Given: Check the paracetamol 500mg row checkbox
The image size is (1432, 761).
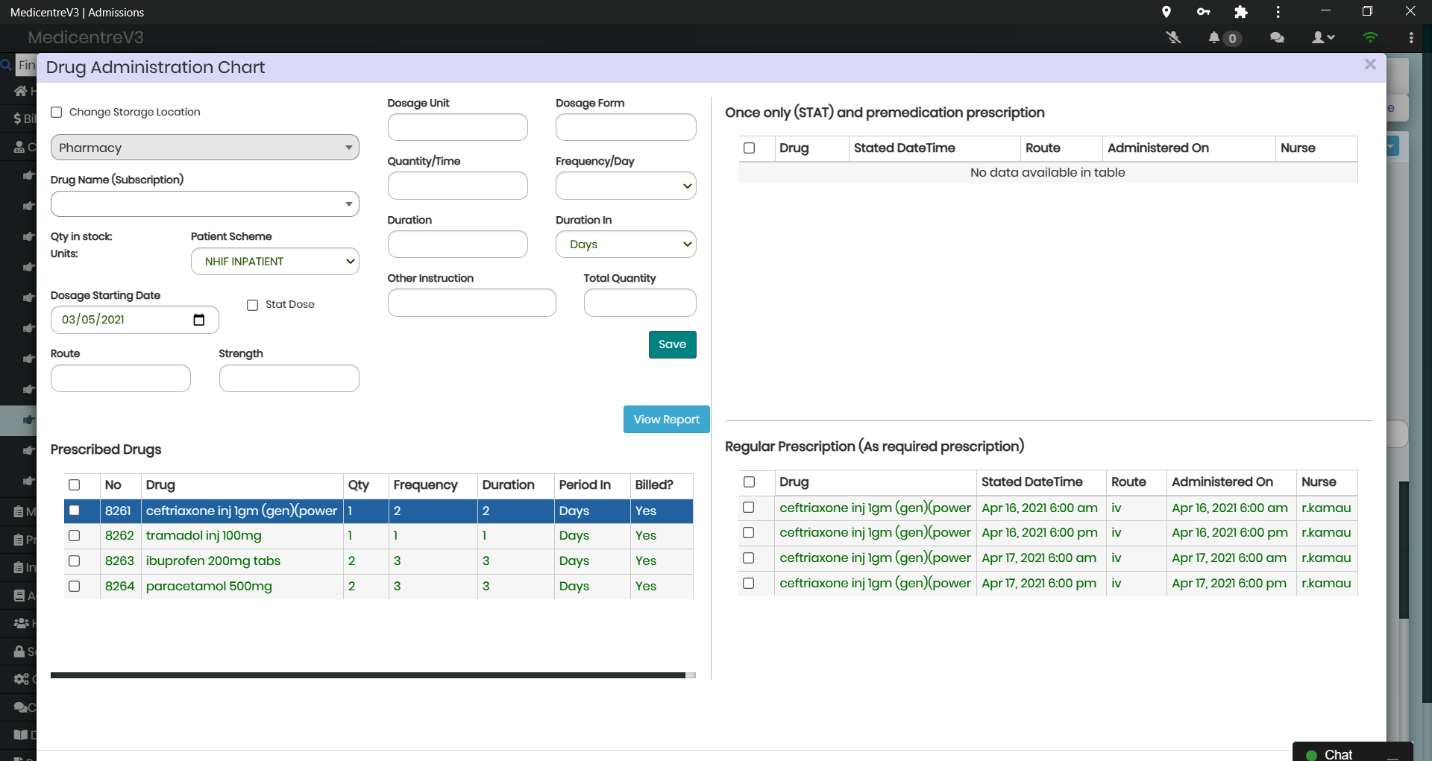Looking at the screenshot, I should [x=74, y=586].
